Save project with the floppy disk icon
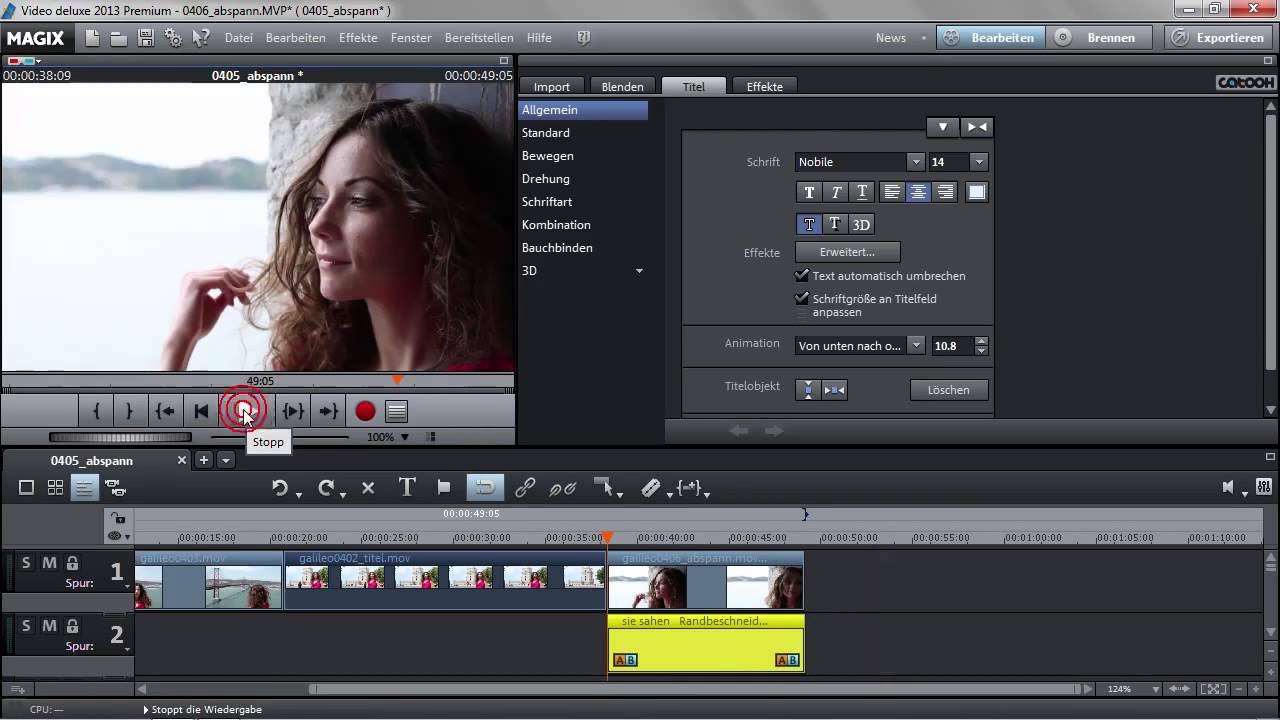 tap(146, 38)
